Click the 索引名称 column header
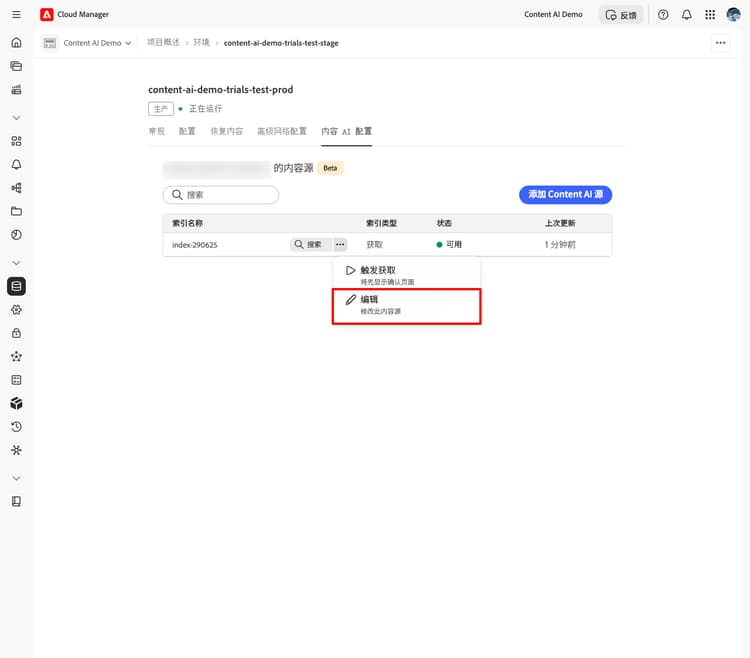Image resolution: width=750 pixels, height=658 pixels. 188,223
